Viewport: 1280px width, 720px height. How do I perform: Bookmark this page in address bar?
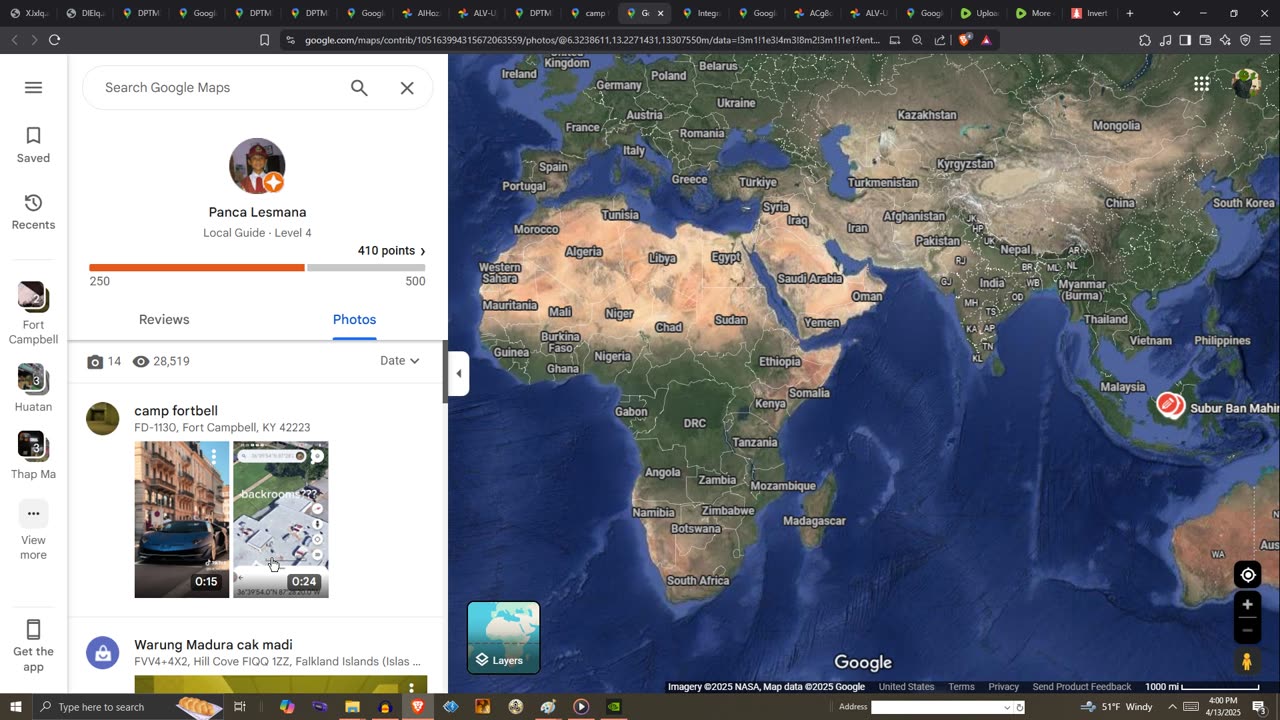click(x=264, y=40)
